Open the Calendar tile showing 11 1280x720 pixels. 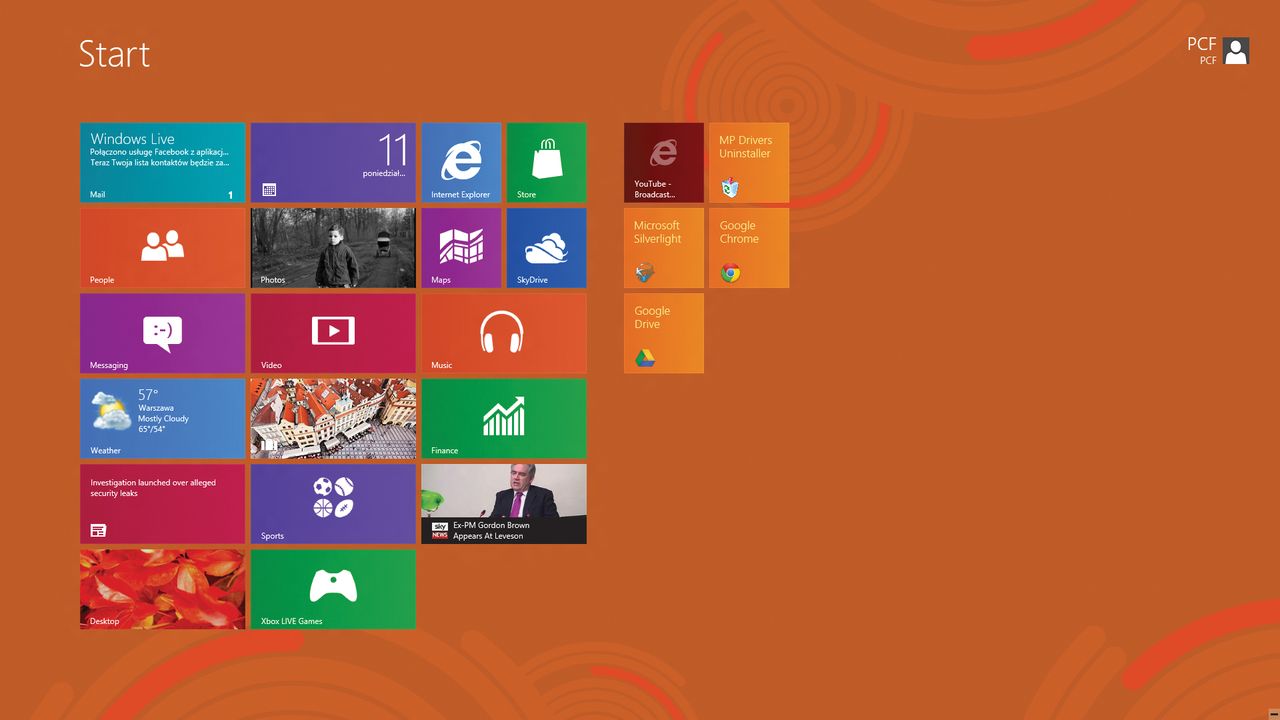click(333, 163)
